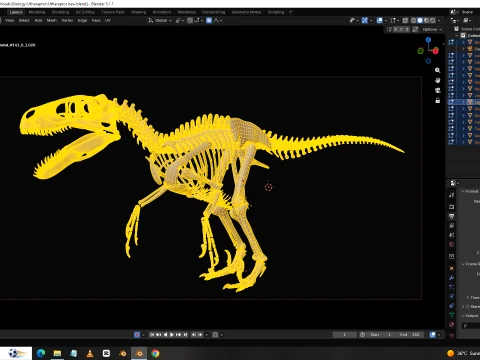
Task: Add a new workspace with plus button
Action: click(290, 12)
